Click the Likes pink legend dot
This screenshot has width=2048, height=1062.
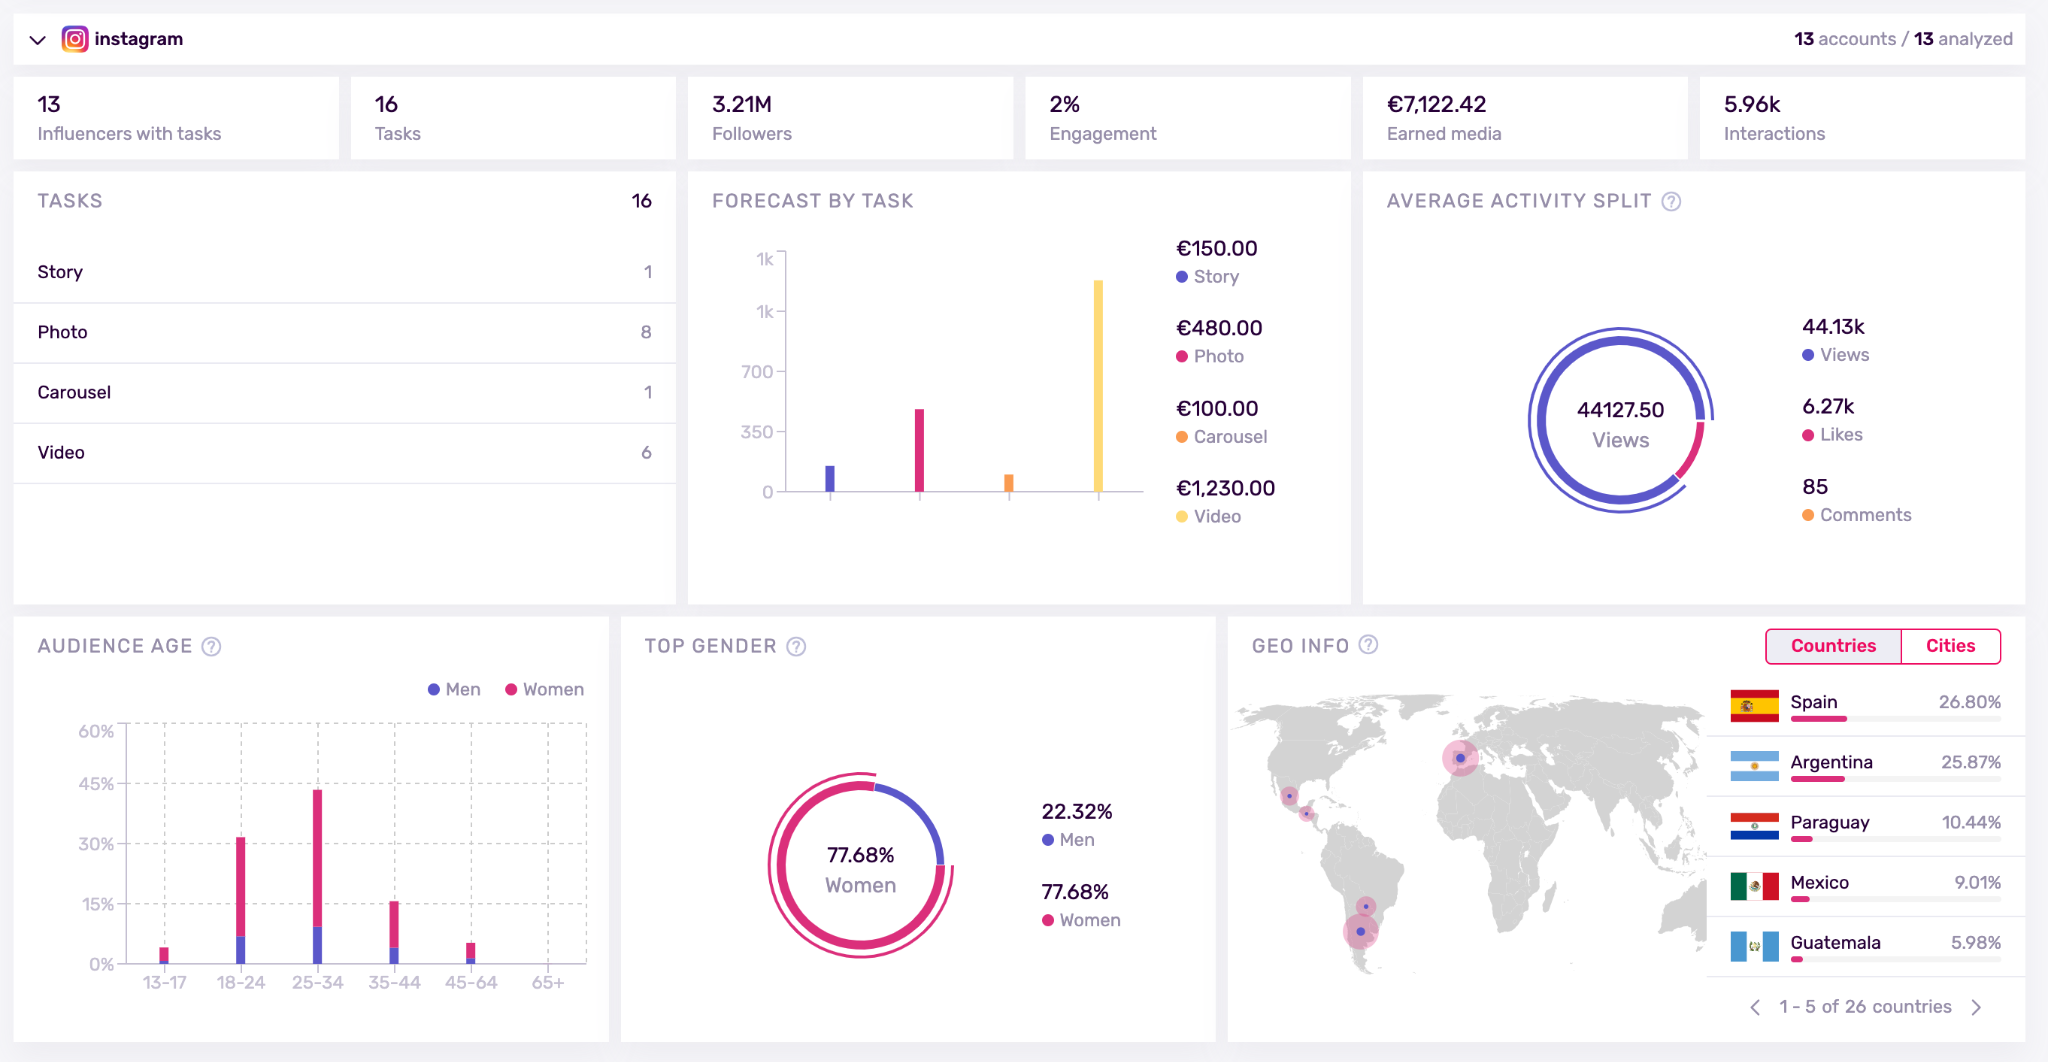[x=1808, y=435]
